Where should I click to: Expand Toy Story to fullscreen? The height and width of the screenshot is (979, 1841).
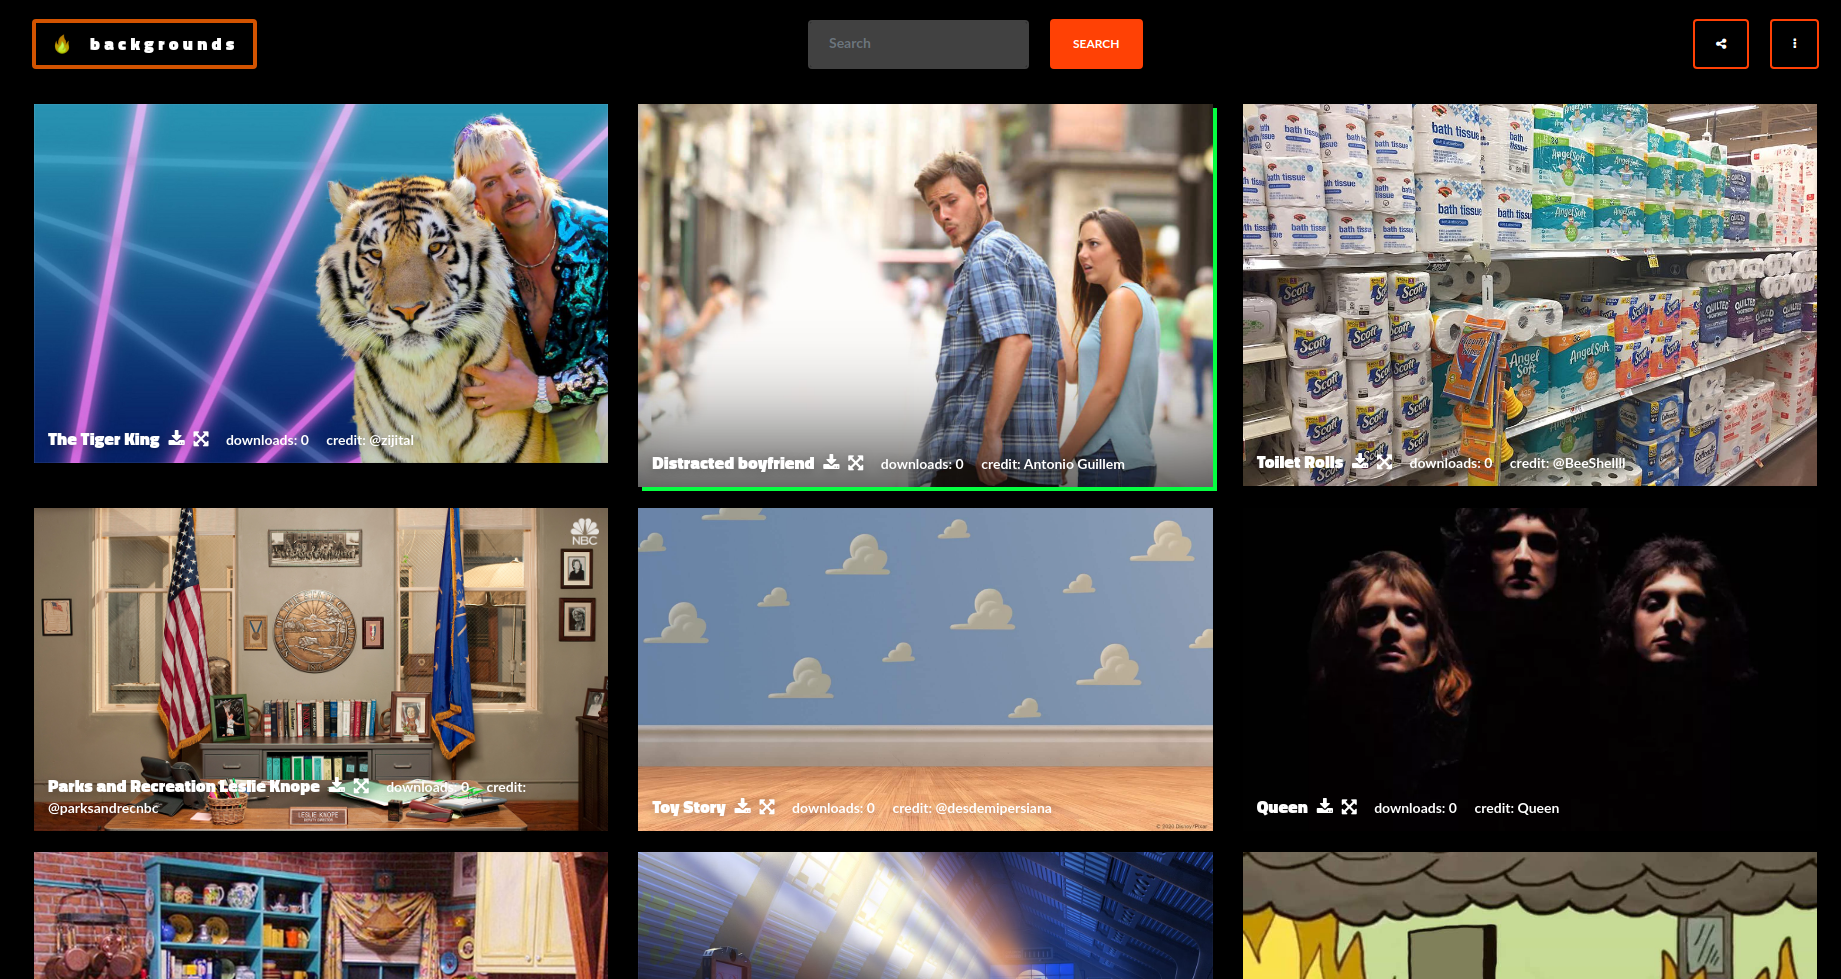[x=767, y=806]
